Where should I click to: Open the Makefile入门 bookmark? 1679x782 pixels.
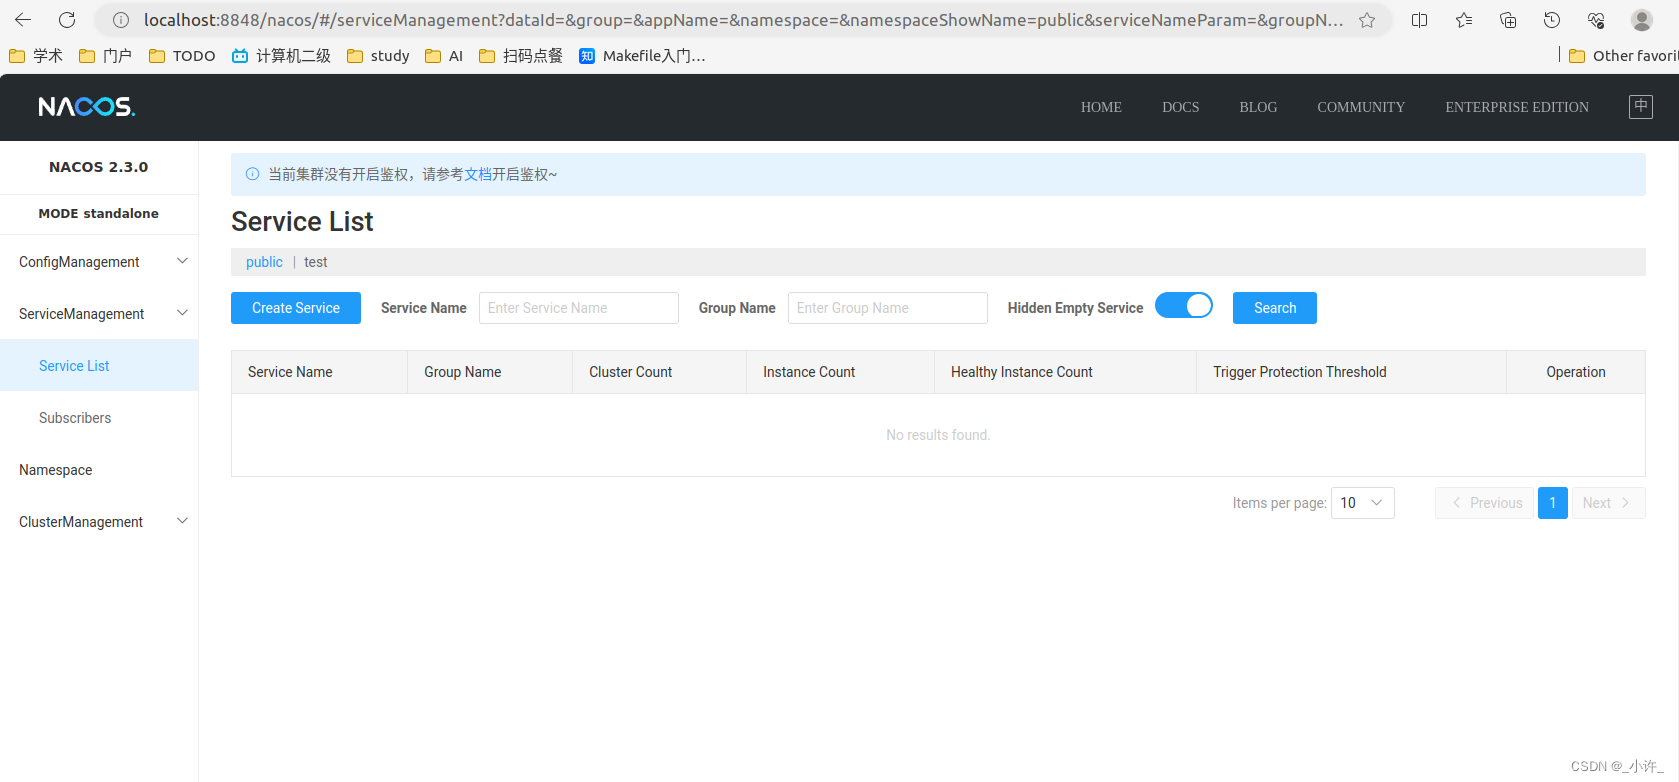click(642, 56)
